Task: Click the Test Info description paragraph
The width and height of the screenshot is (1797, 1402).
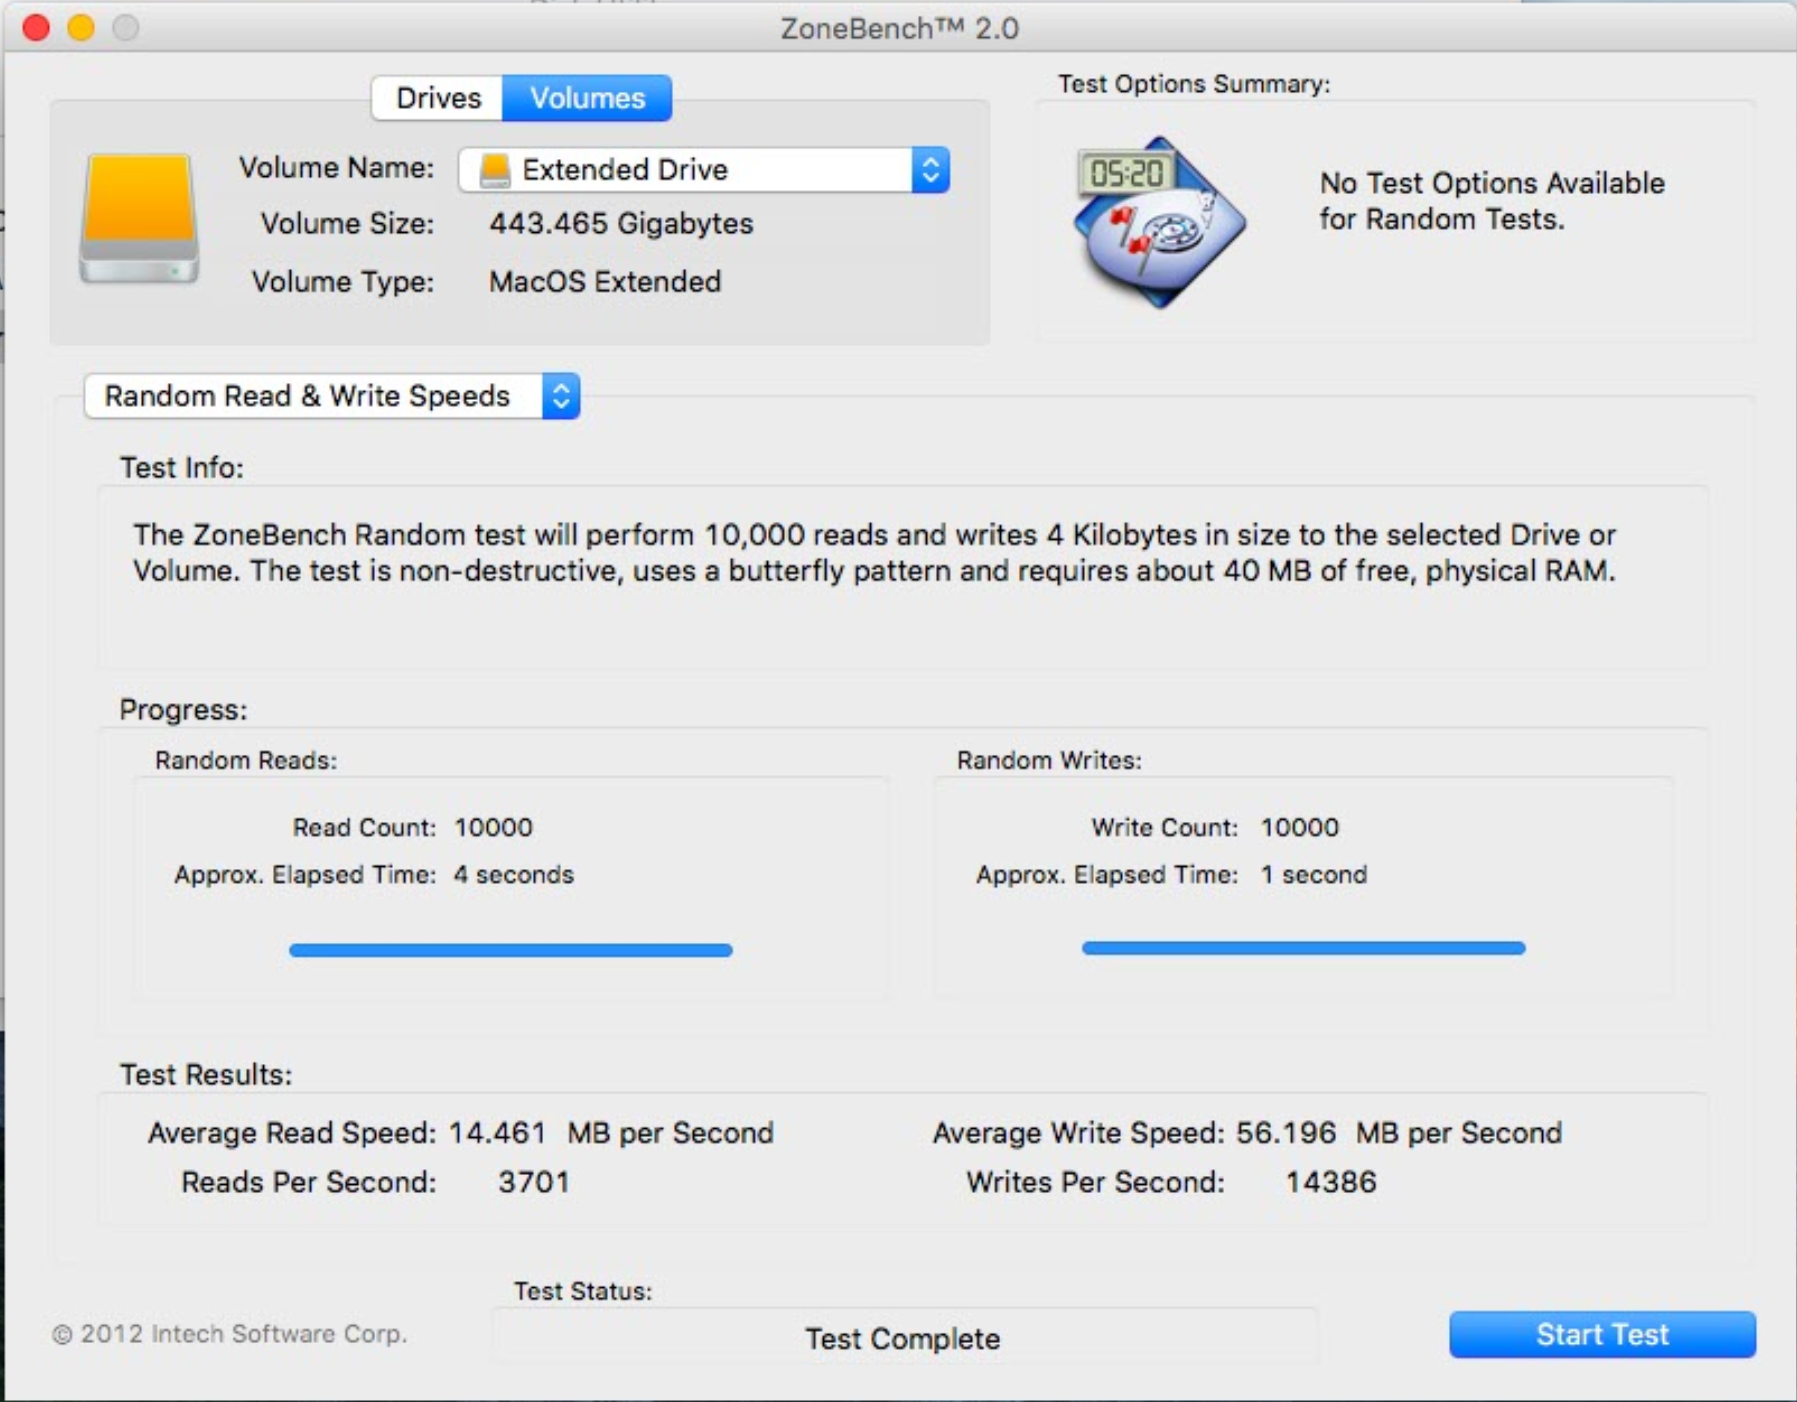Action: (875, 553)
